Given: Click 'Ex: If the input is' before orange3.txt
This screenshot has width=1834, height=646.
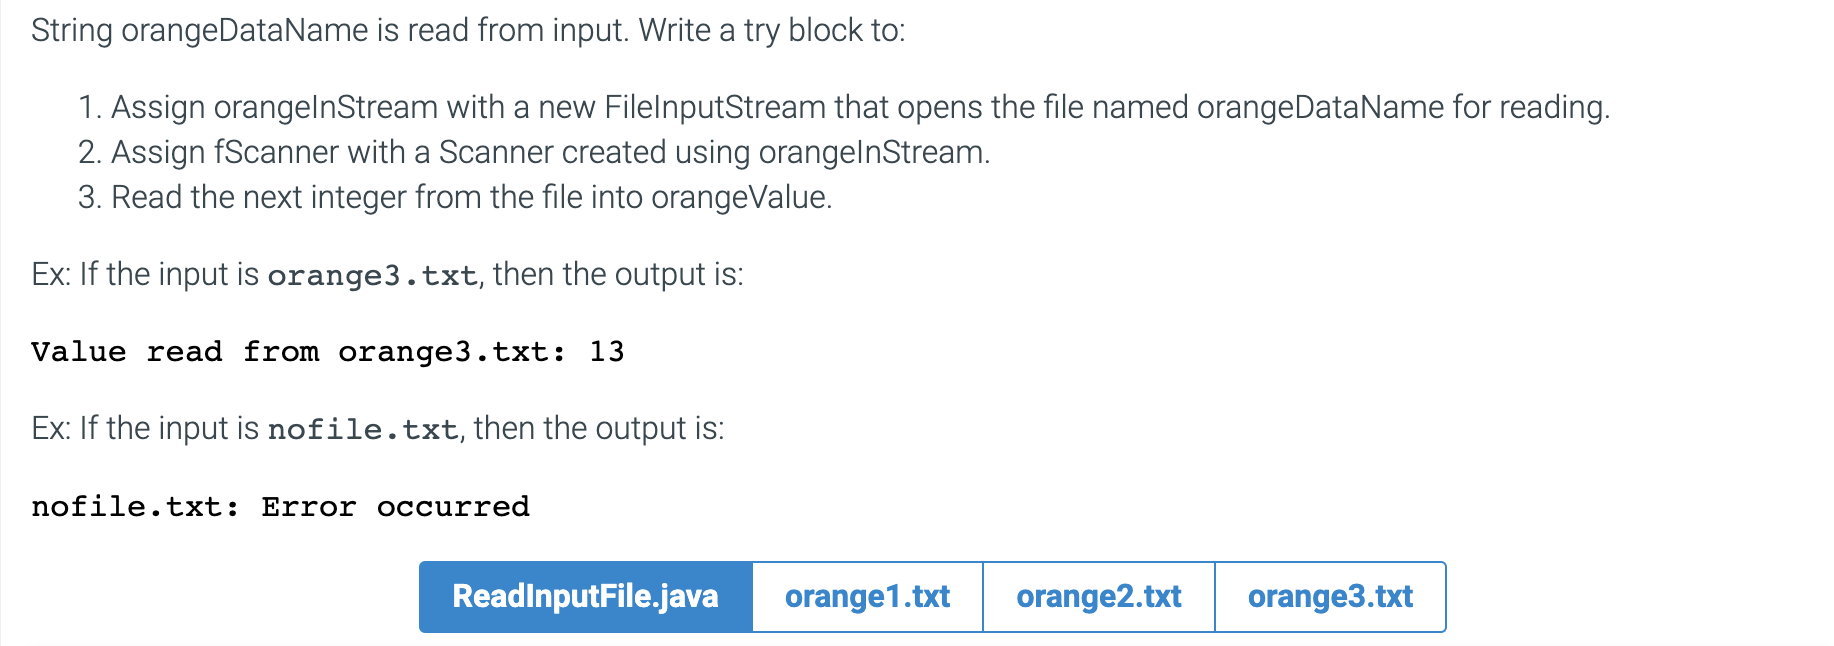Looking at the screenshot, I should pos(145,275).
